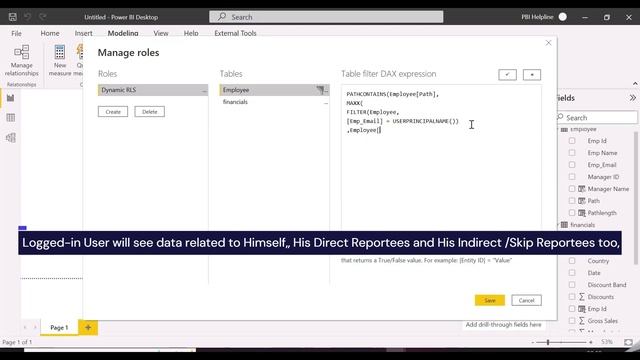Check the Emp Id field checkbox under employee

pos(572,141)
